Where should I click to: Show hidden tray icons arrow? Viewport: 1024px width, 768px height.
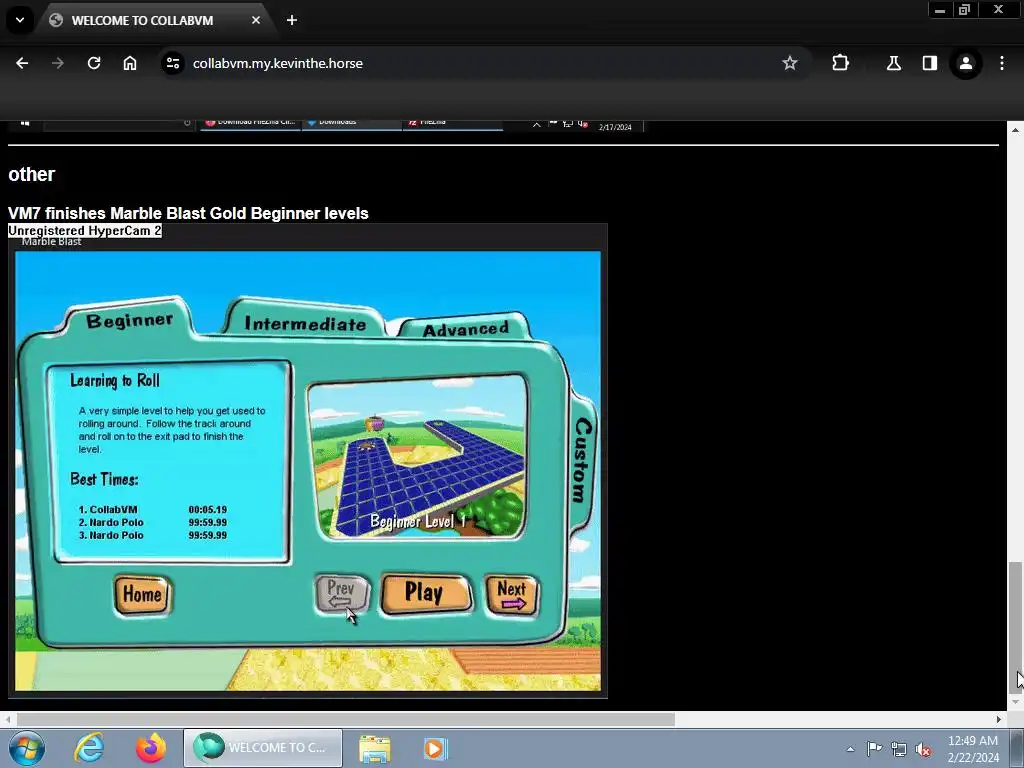850,749
